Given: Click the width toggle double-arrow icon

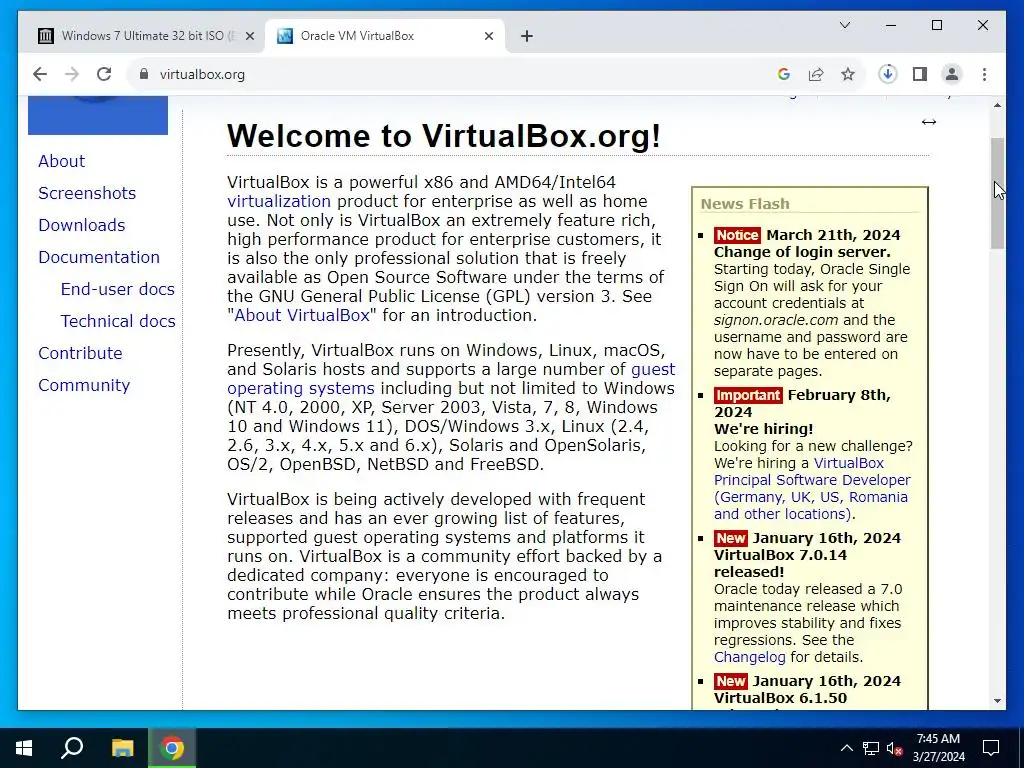Looking at the screenshot, I should point(929,122).
